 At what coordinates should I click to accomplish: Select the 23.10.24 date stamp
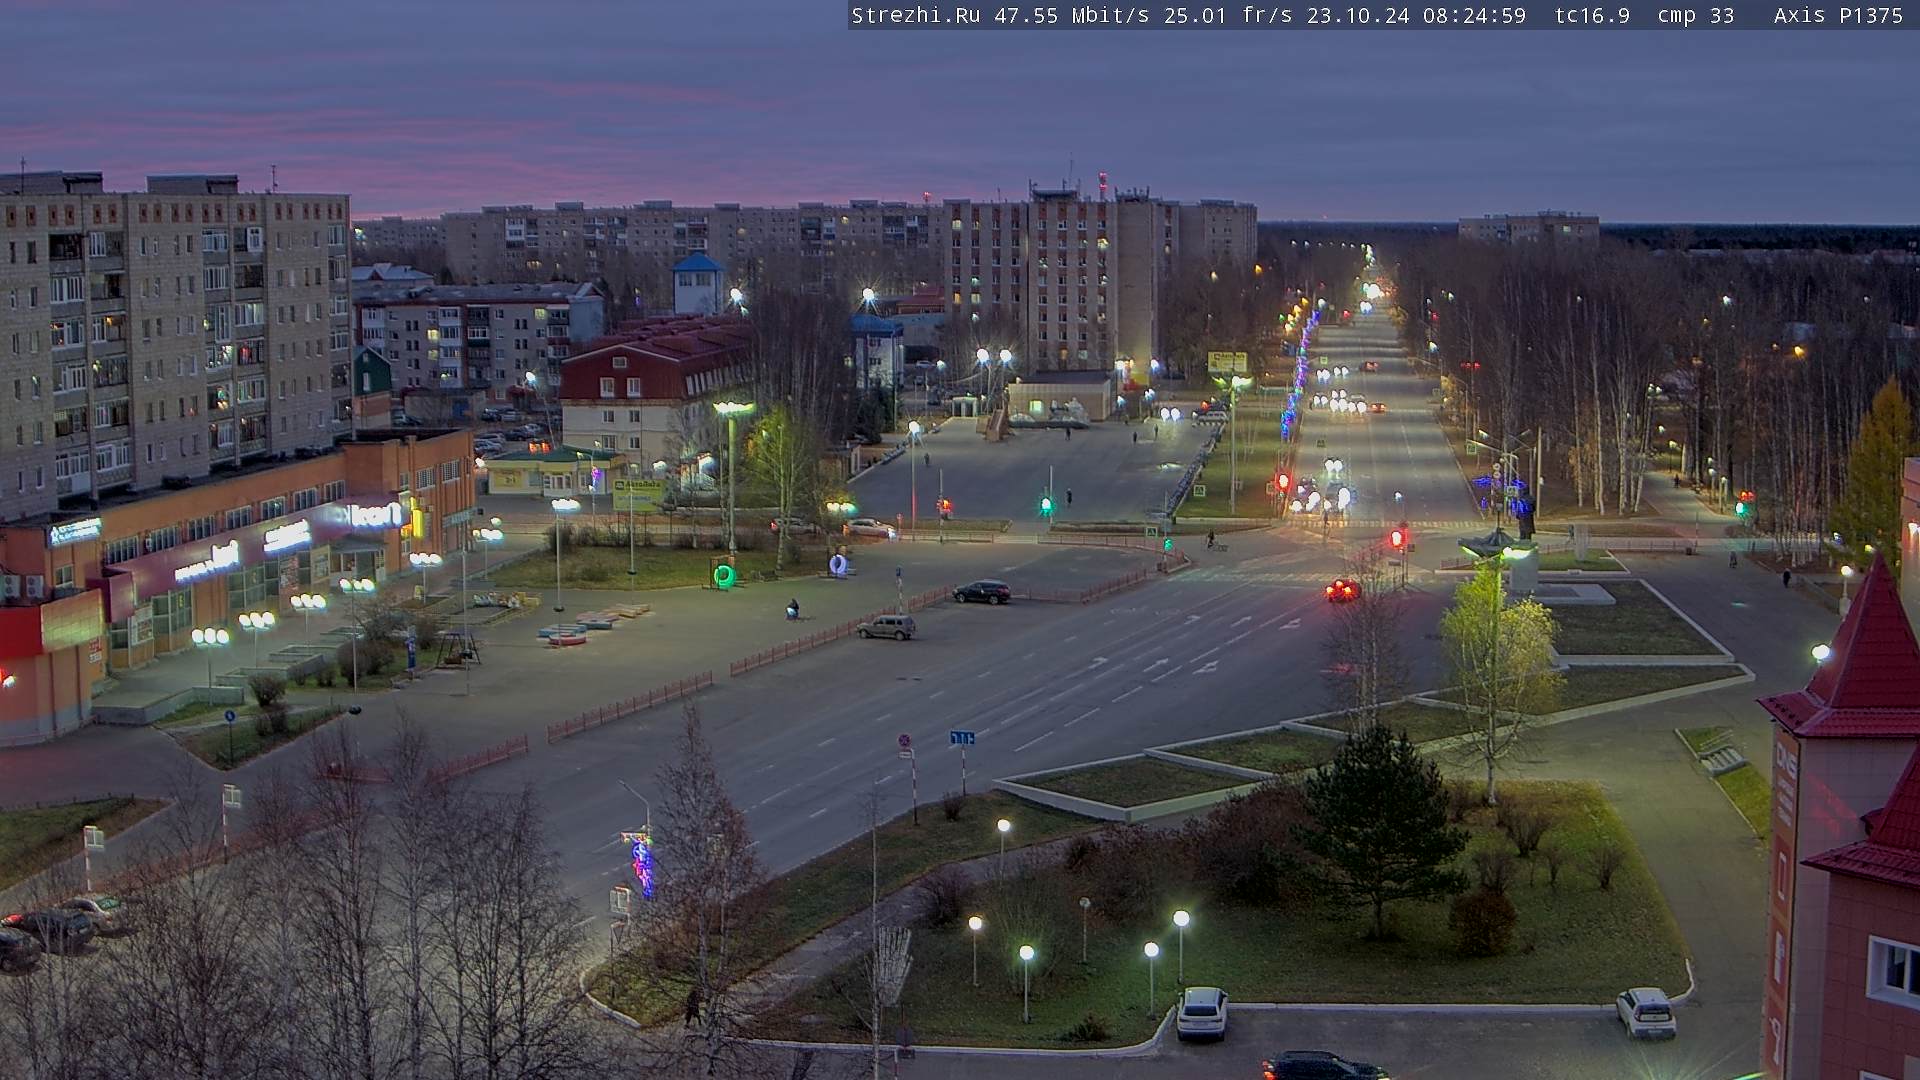point(1357,15)
